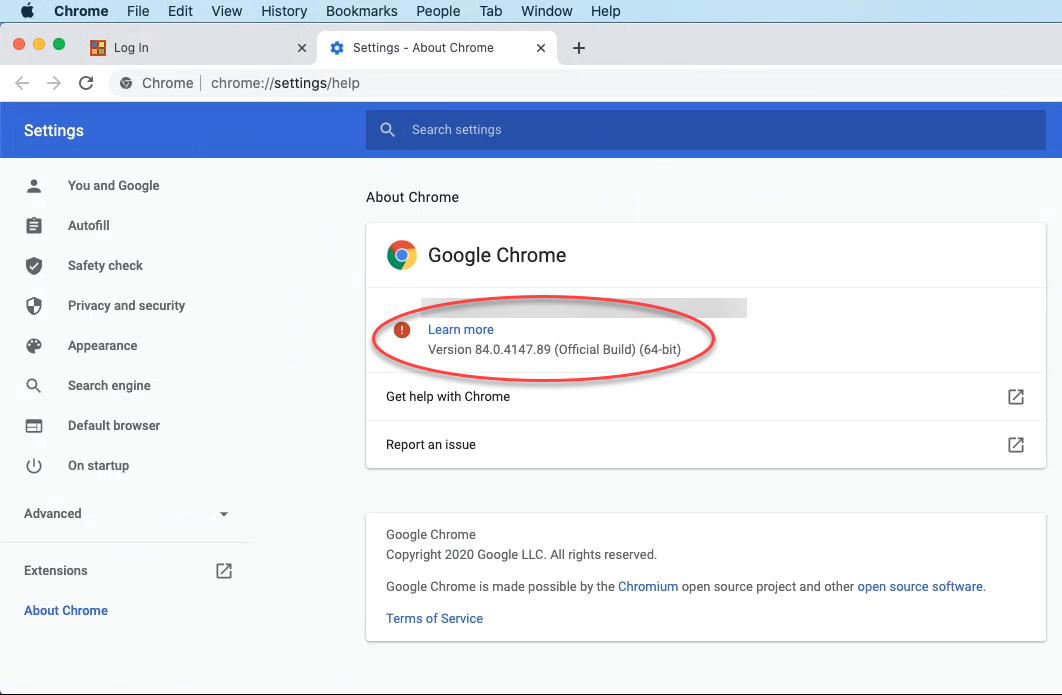This screenshot has width=1062, height=695.
Task: Click the You and Google person icon
Action: [x=34, y=186]
